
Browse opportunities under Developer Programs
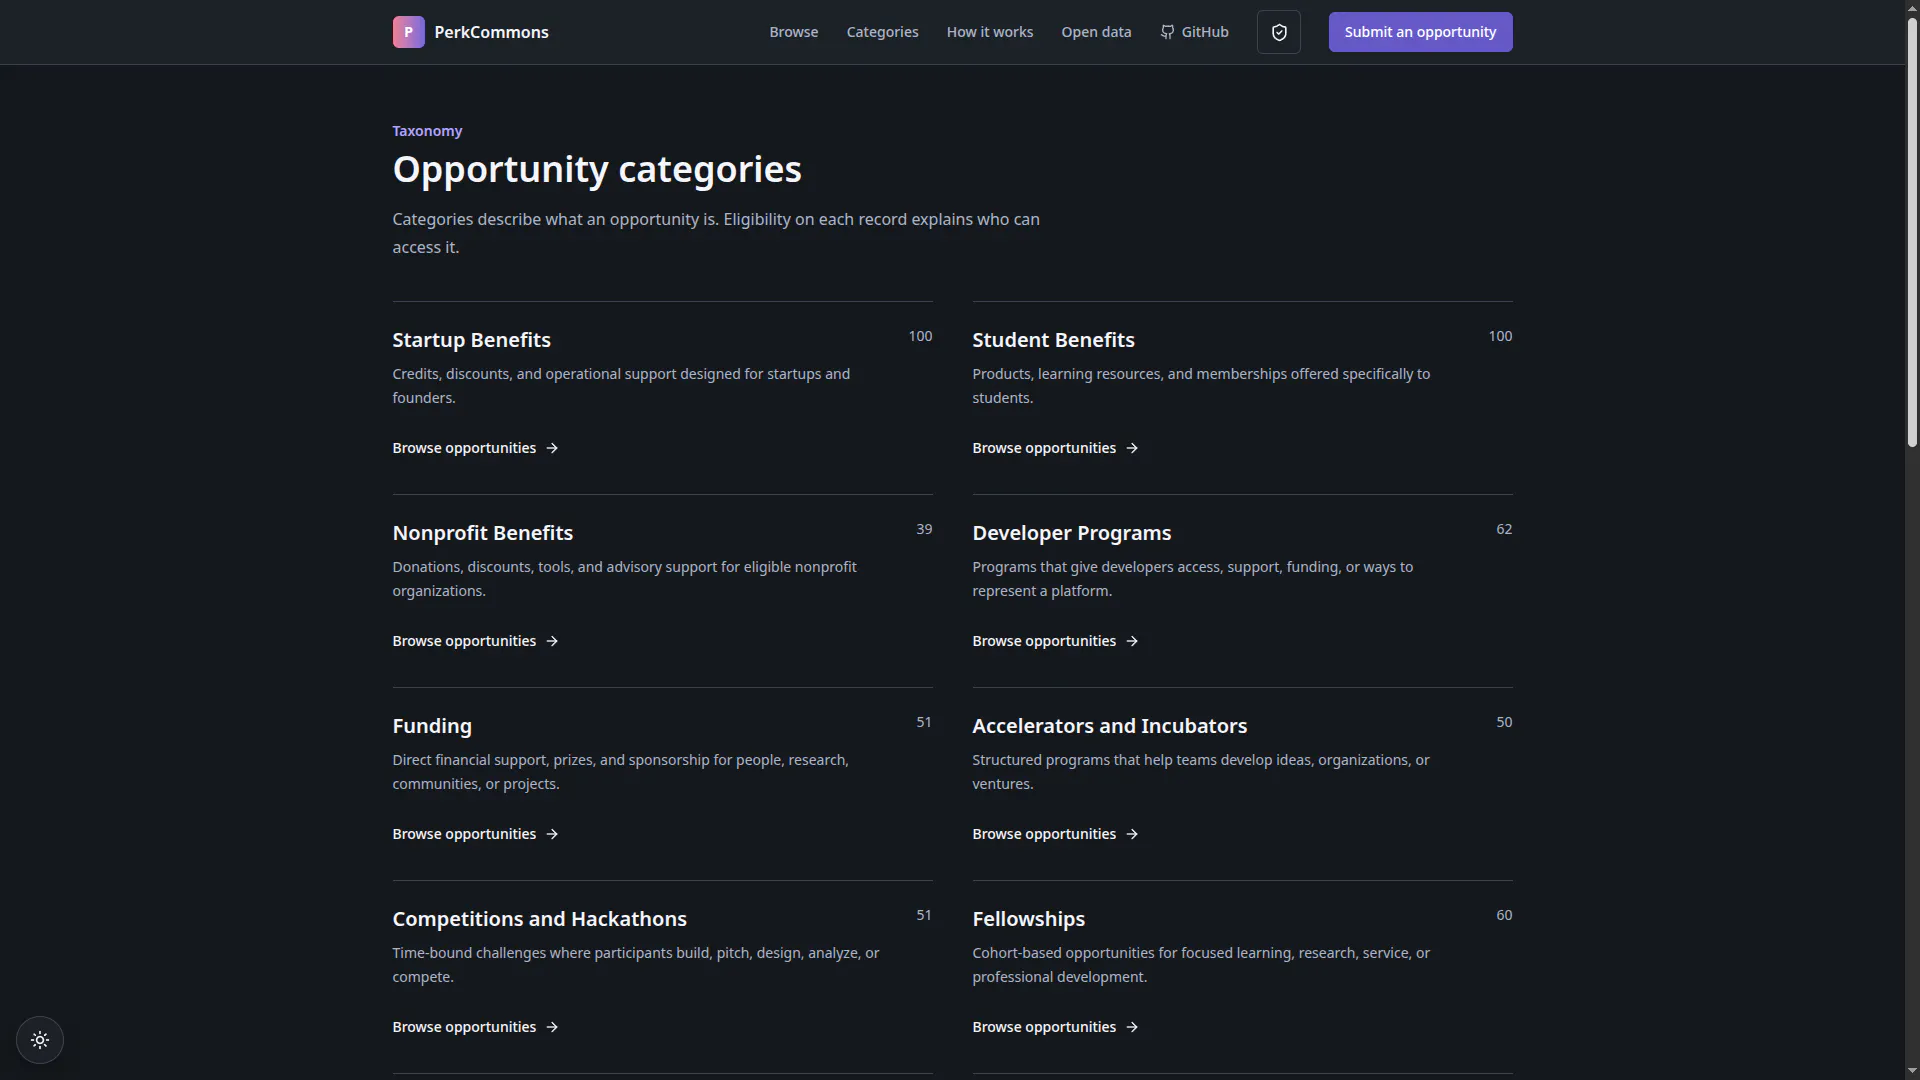tap(1055, 641)
